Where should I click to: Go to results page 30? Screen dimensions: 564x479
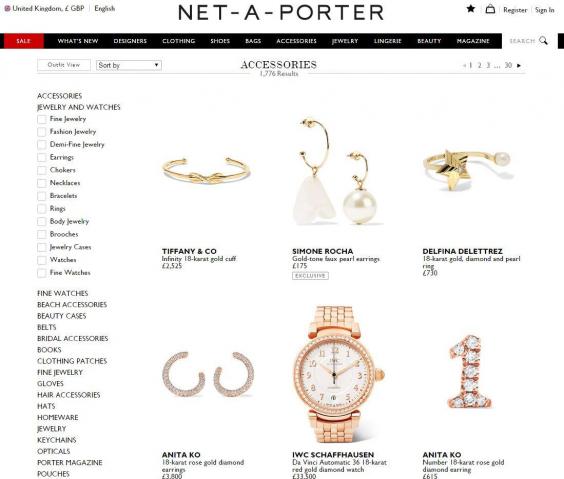508,65
